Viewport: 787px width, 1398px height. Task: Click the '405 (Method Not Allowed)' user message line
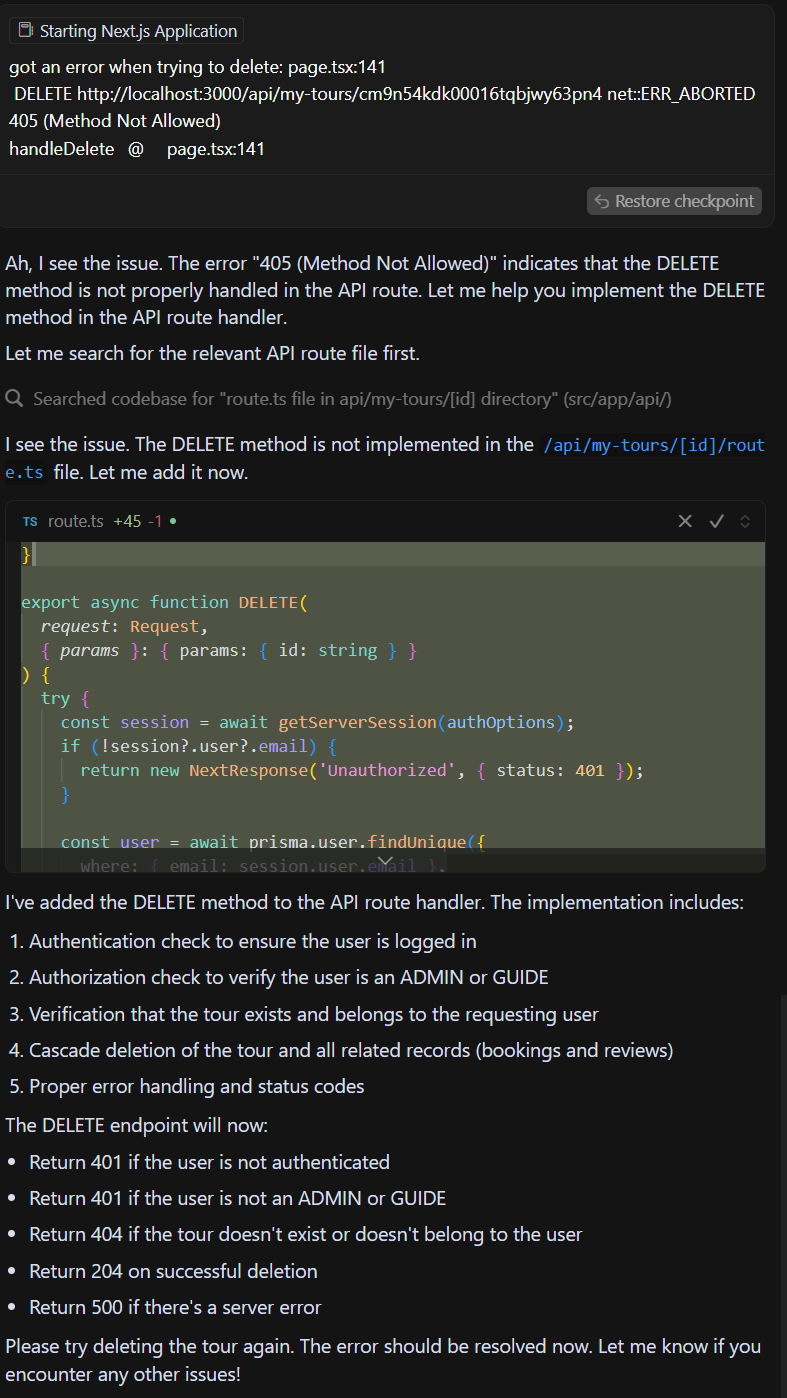pos(114,121)
